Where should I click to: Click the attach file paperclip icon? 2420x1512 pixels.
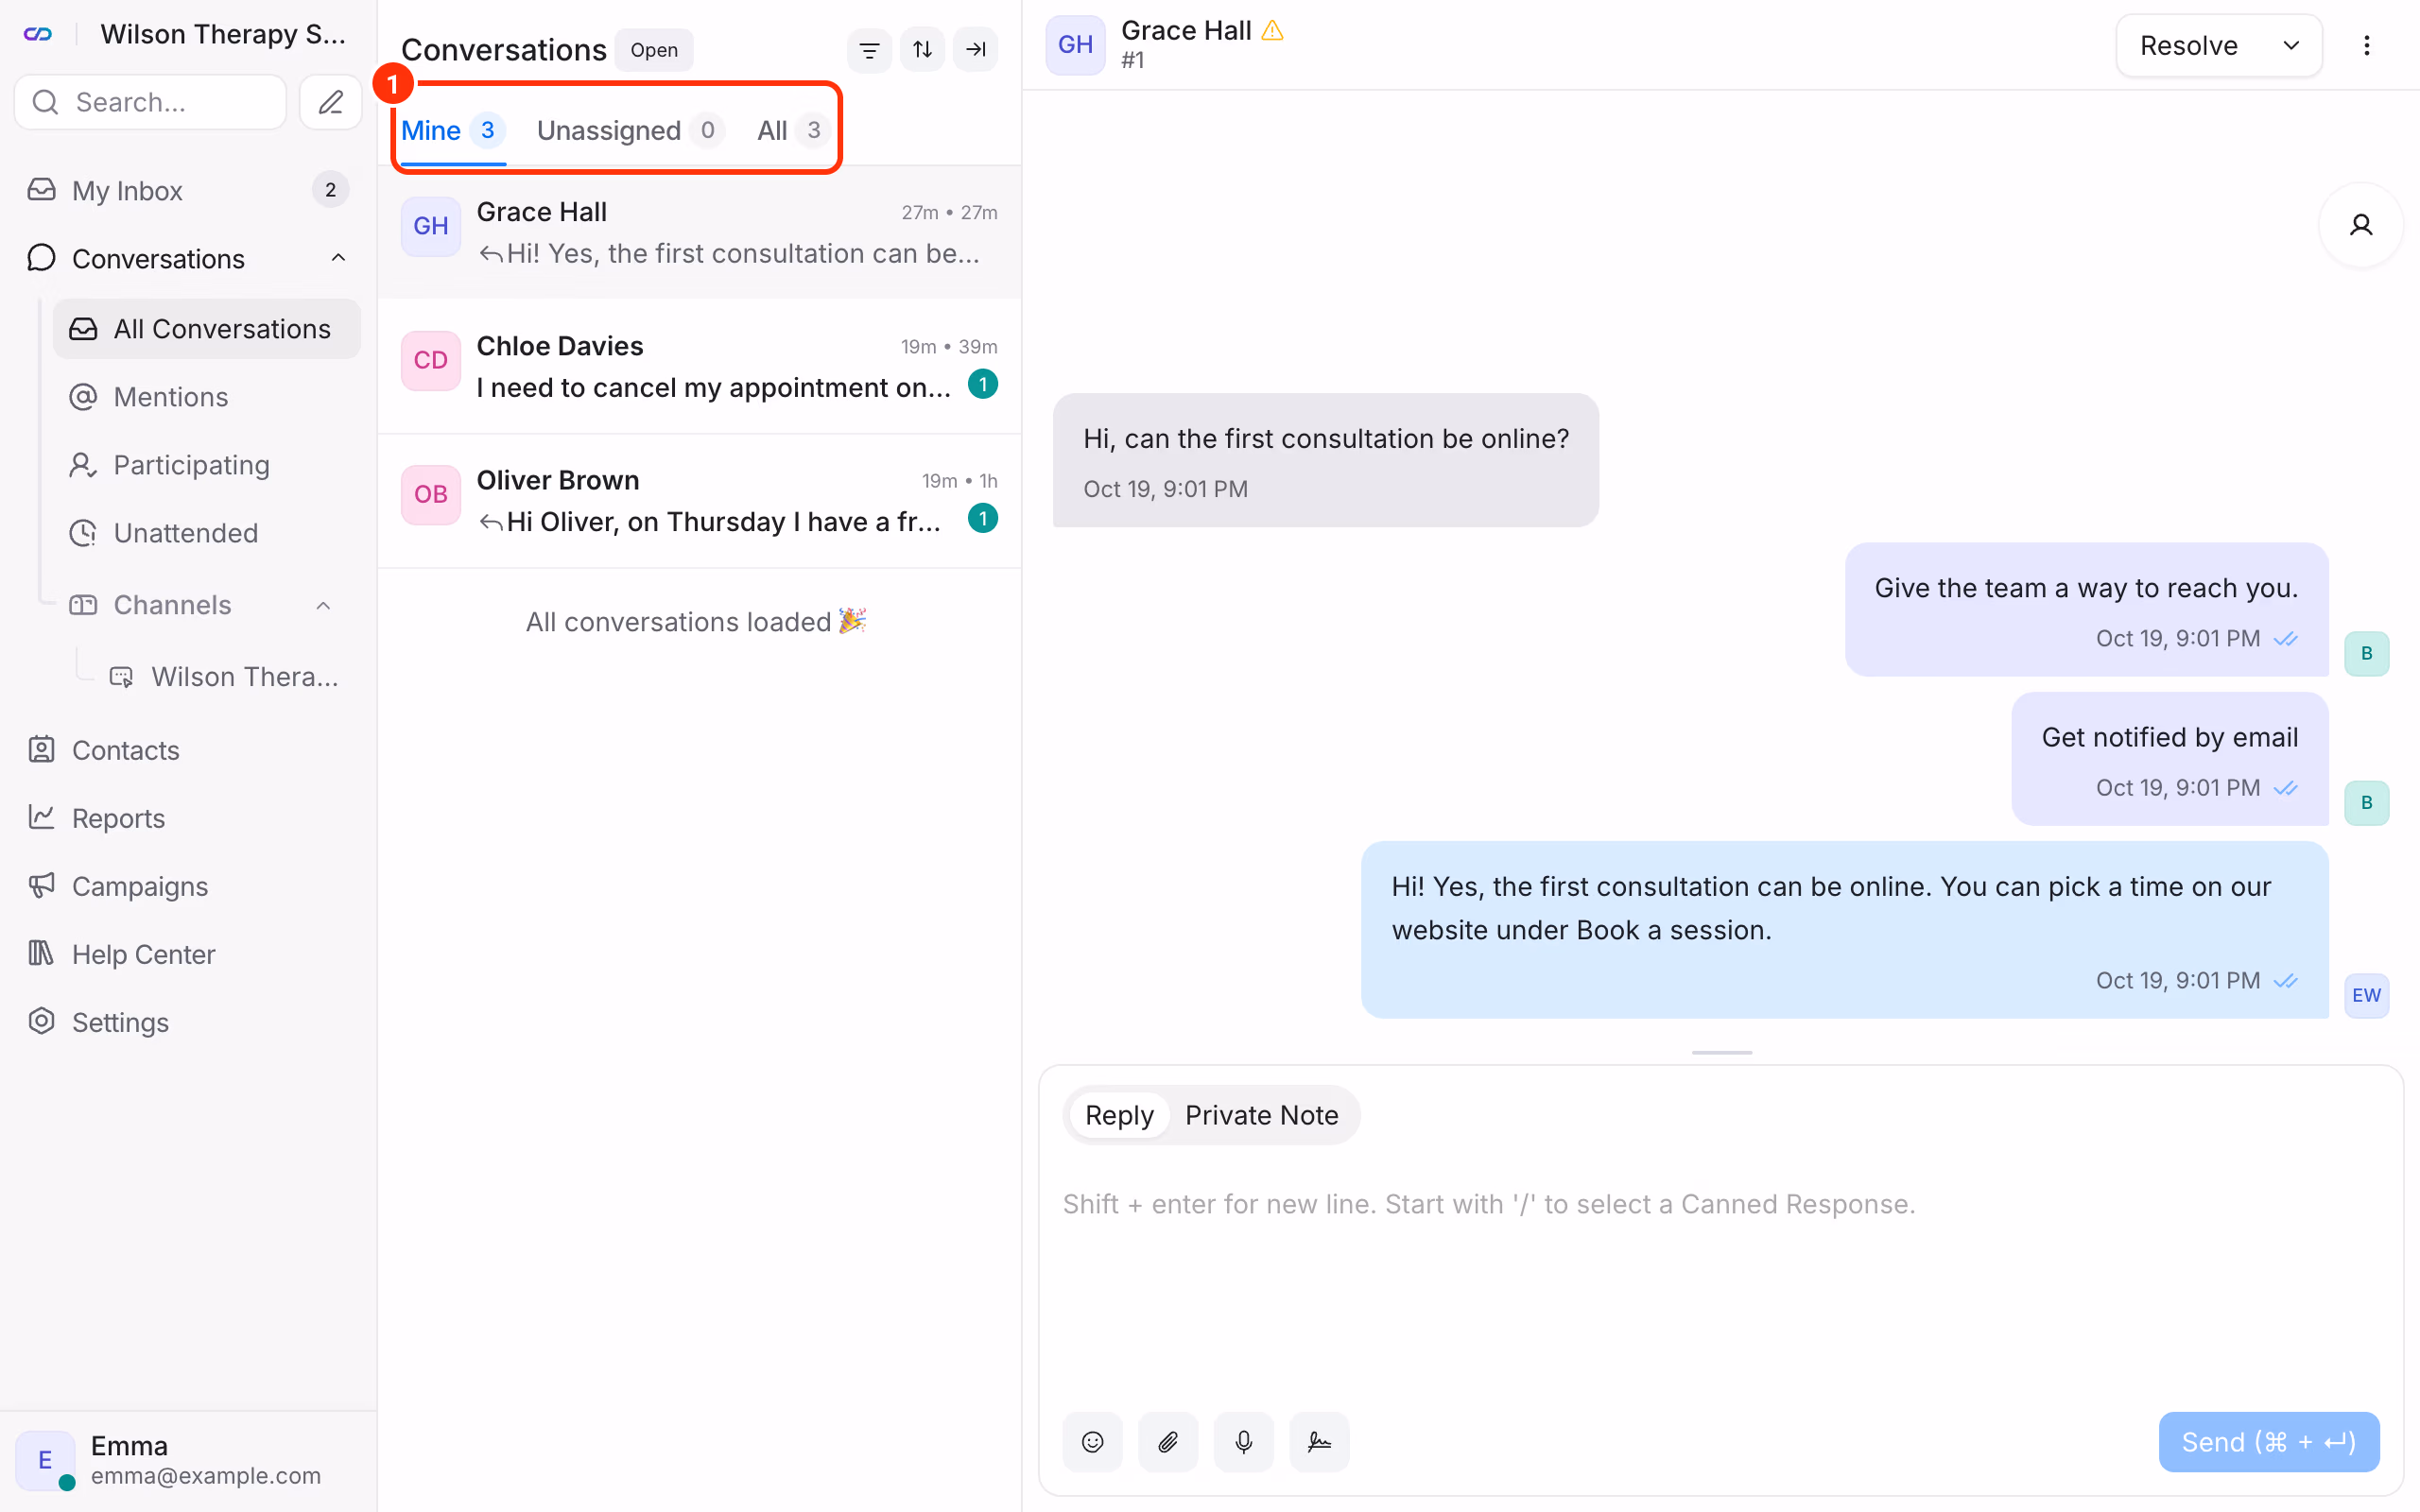tap(1168, 1441)
